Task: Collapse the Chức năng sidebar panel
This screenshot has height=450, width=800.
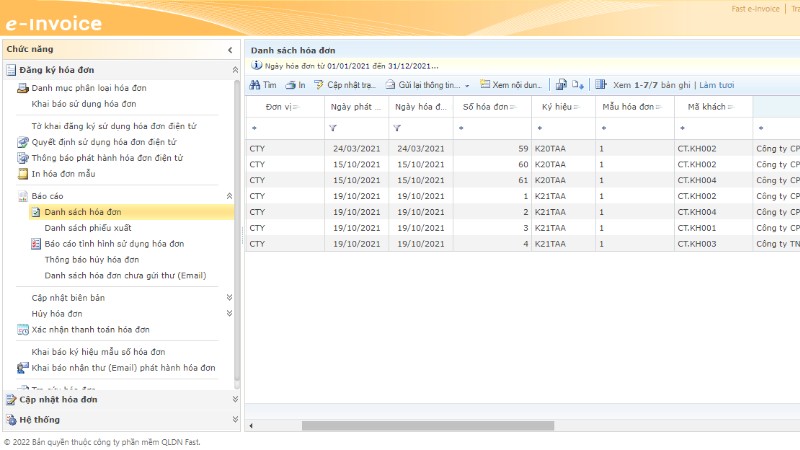Action: (229, 49)
